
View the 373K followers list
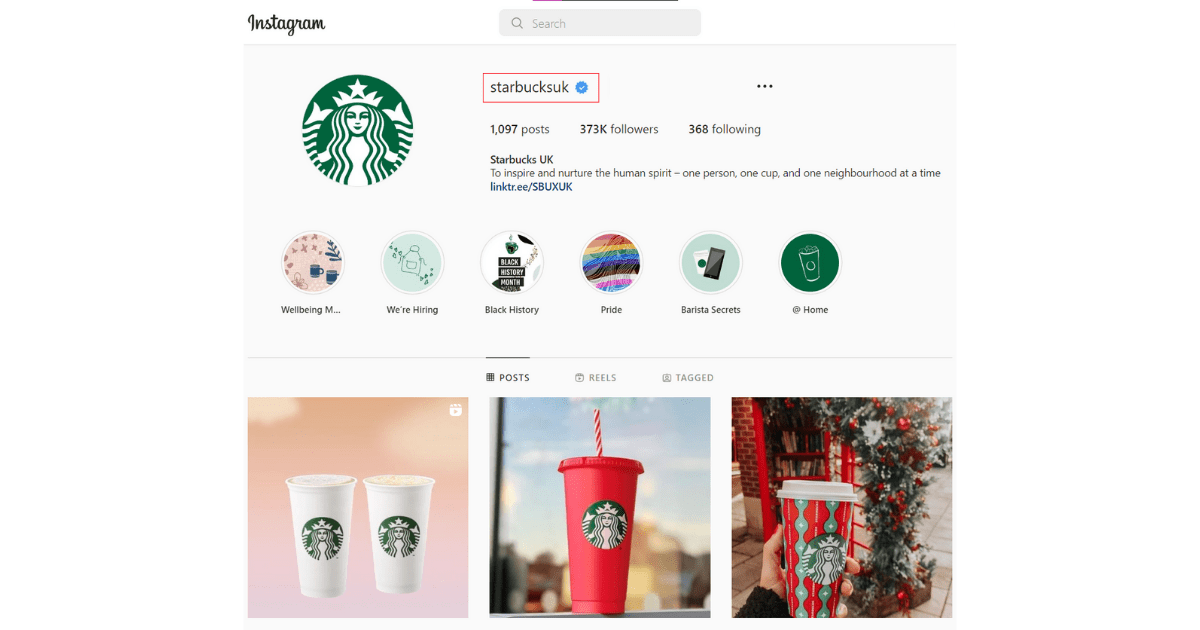coord(619,130)
